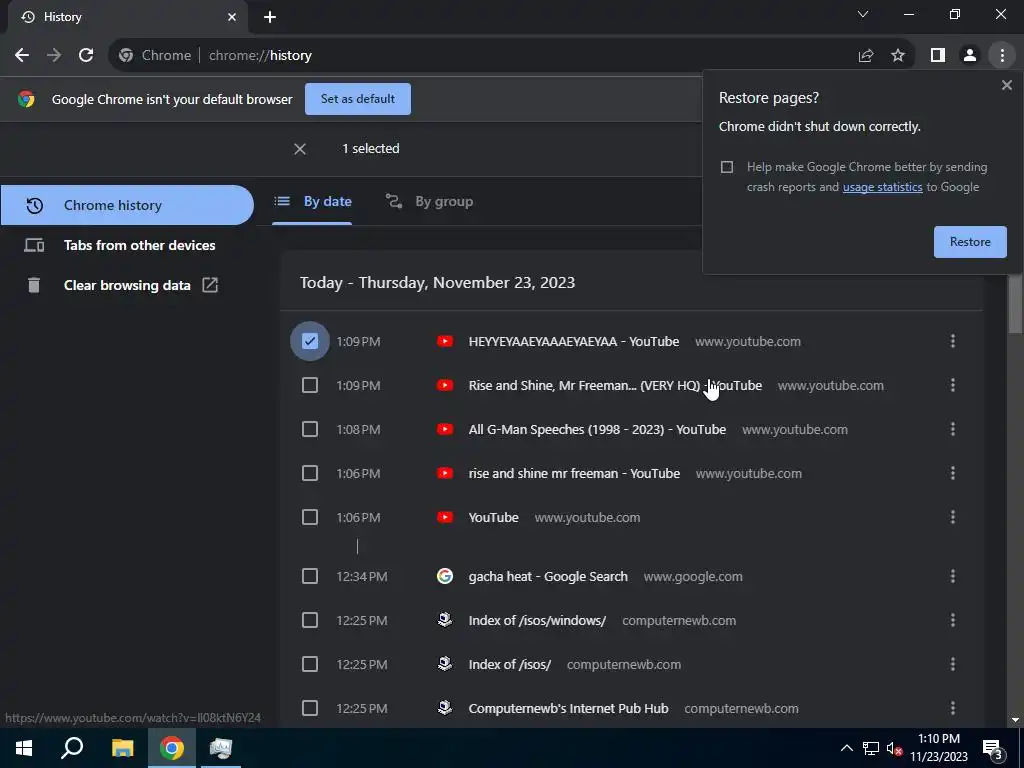Open more actions for rise and shine mr freeman
Viewport: 1024px width, 768px height.
coord(953,473)
